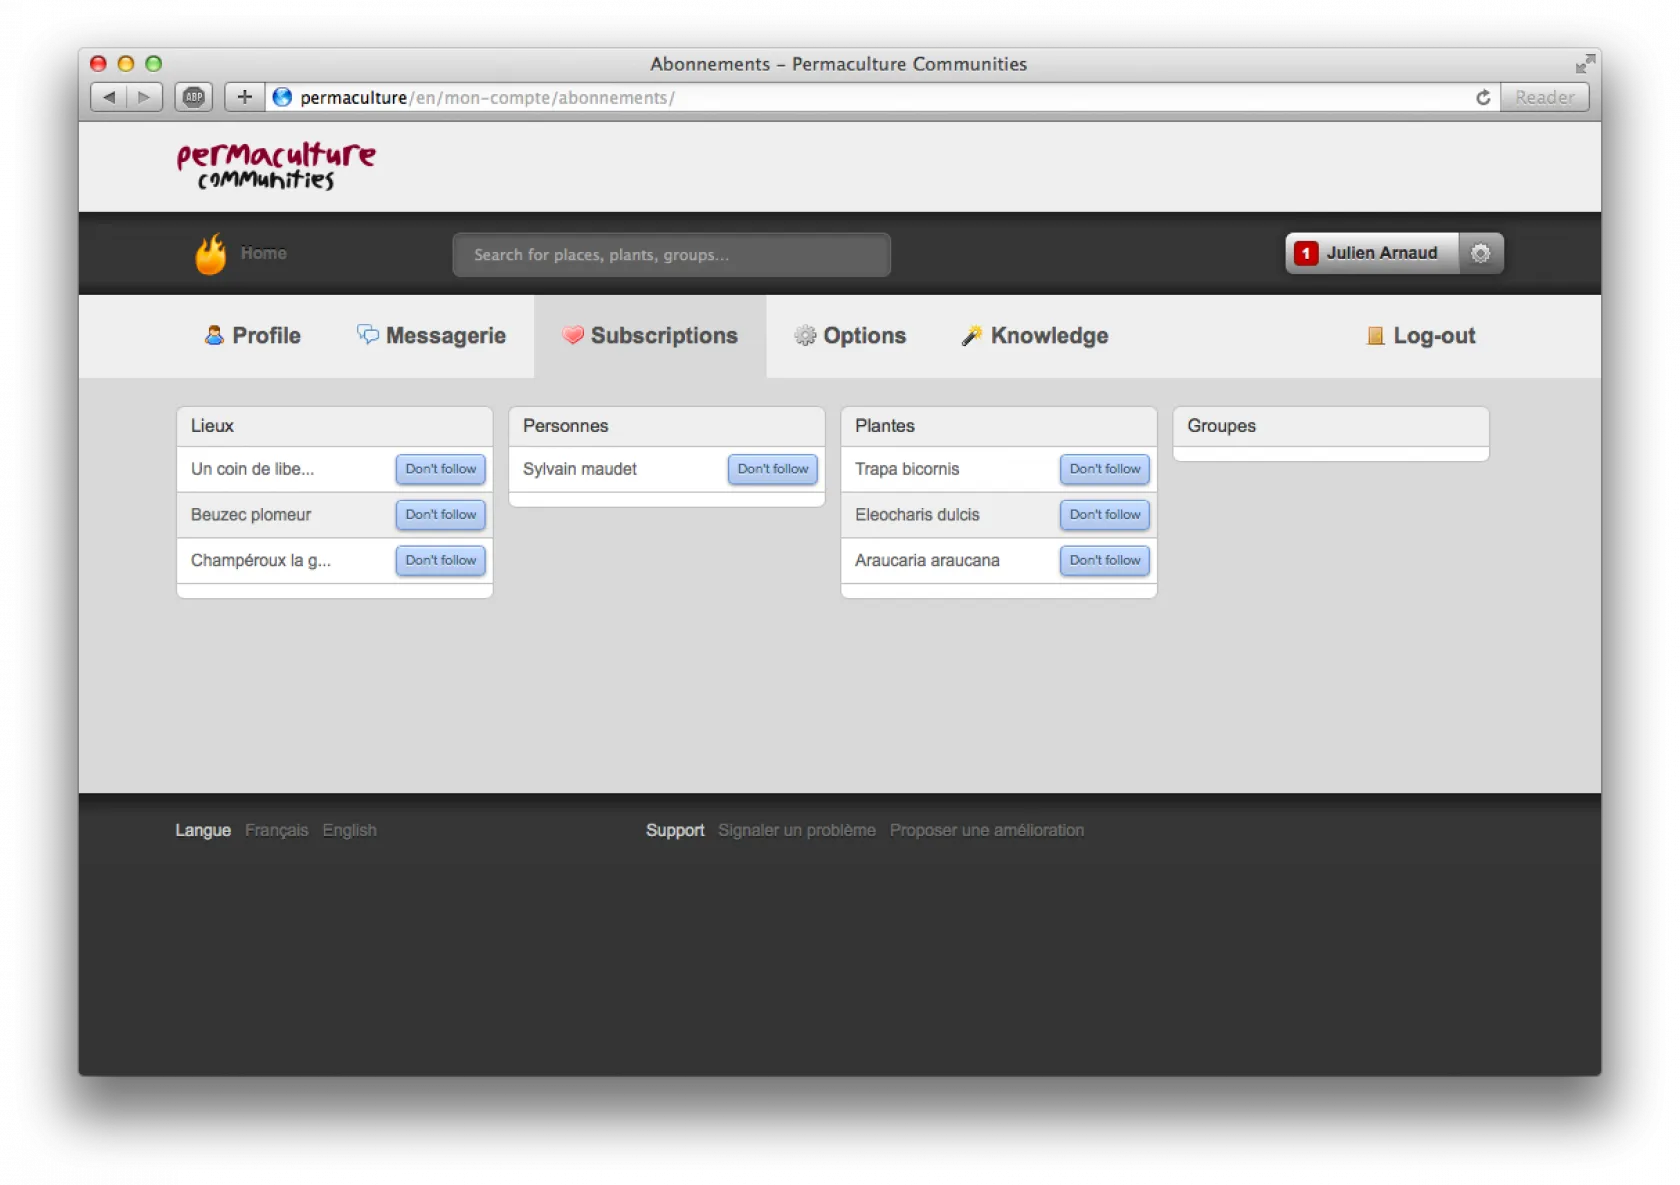Open the Knowledge tab

1035,336
